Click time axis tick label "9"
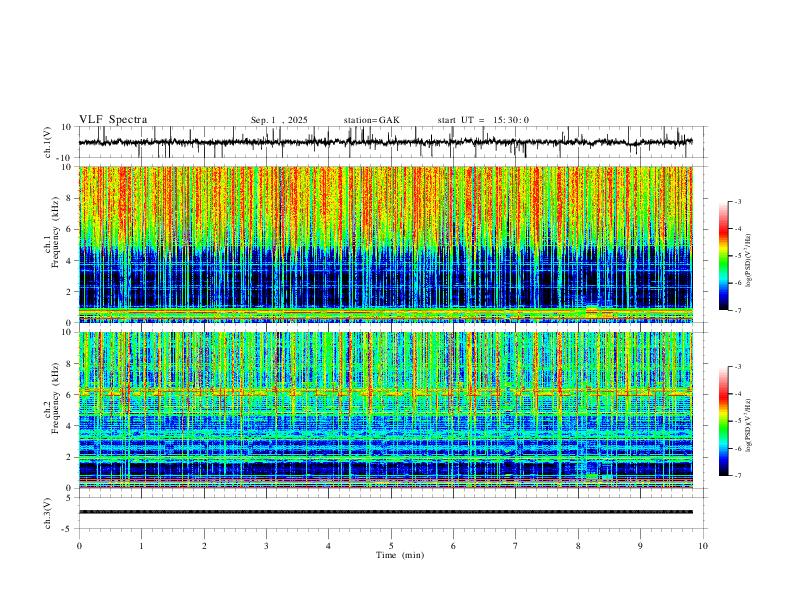 click(x=640, y=546)
